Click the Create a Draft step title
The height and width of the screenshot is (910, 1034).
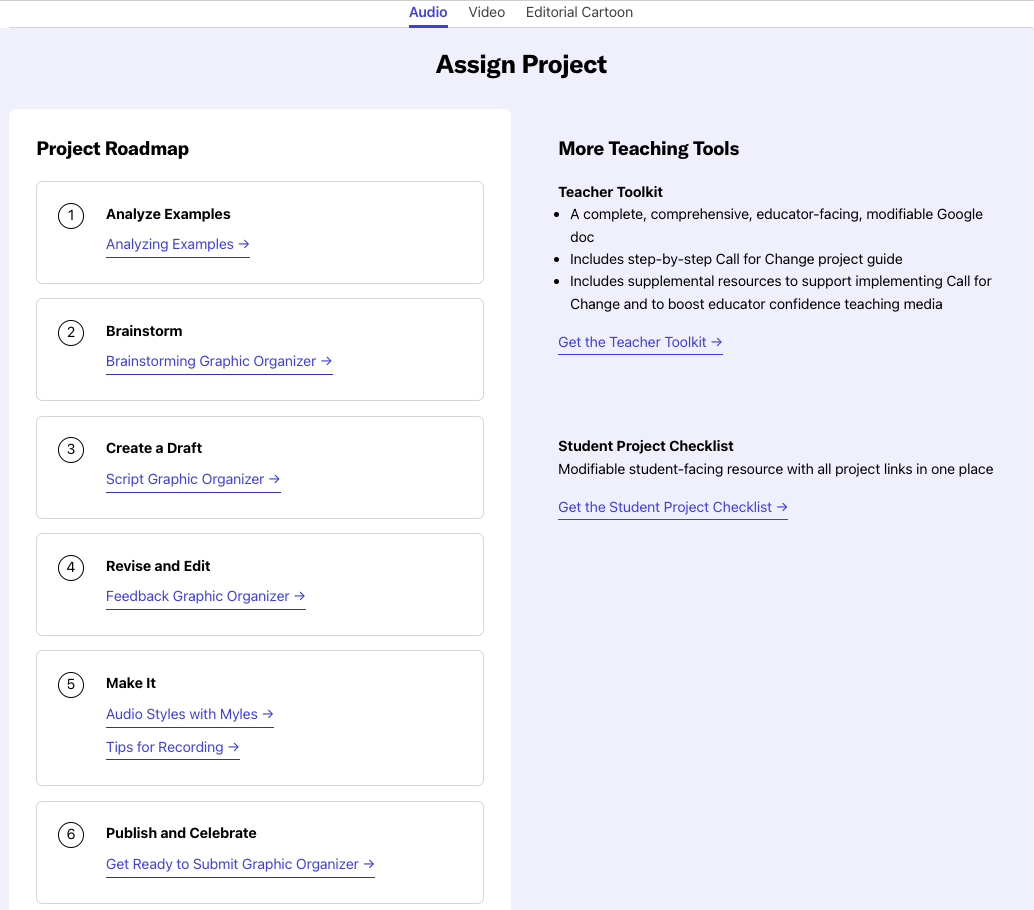[154, 448]
